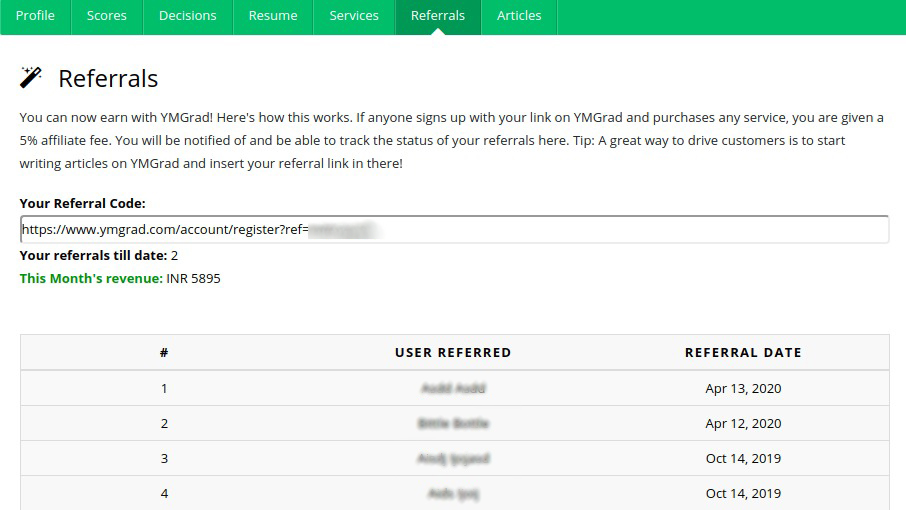Click the USER REFERRED column header
Viewport: 906px width, 510px height.
pos(453,352)
